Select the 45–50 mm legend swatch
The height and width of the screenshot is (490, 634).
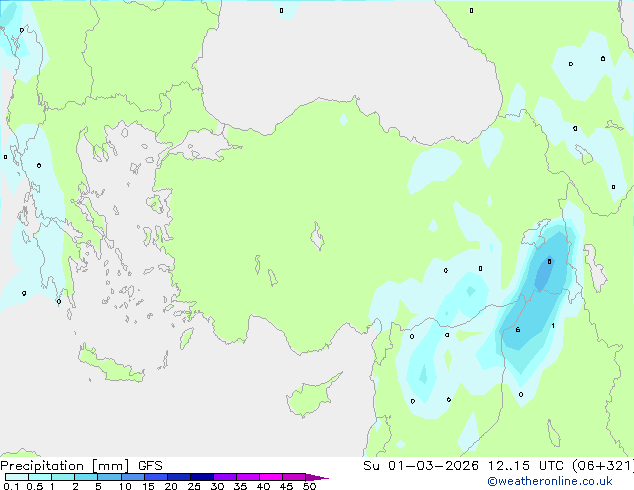pos(294,477)
